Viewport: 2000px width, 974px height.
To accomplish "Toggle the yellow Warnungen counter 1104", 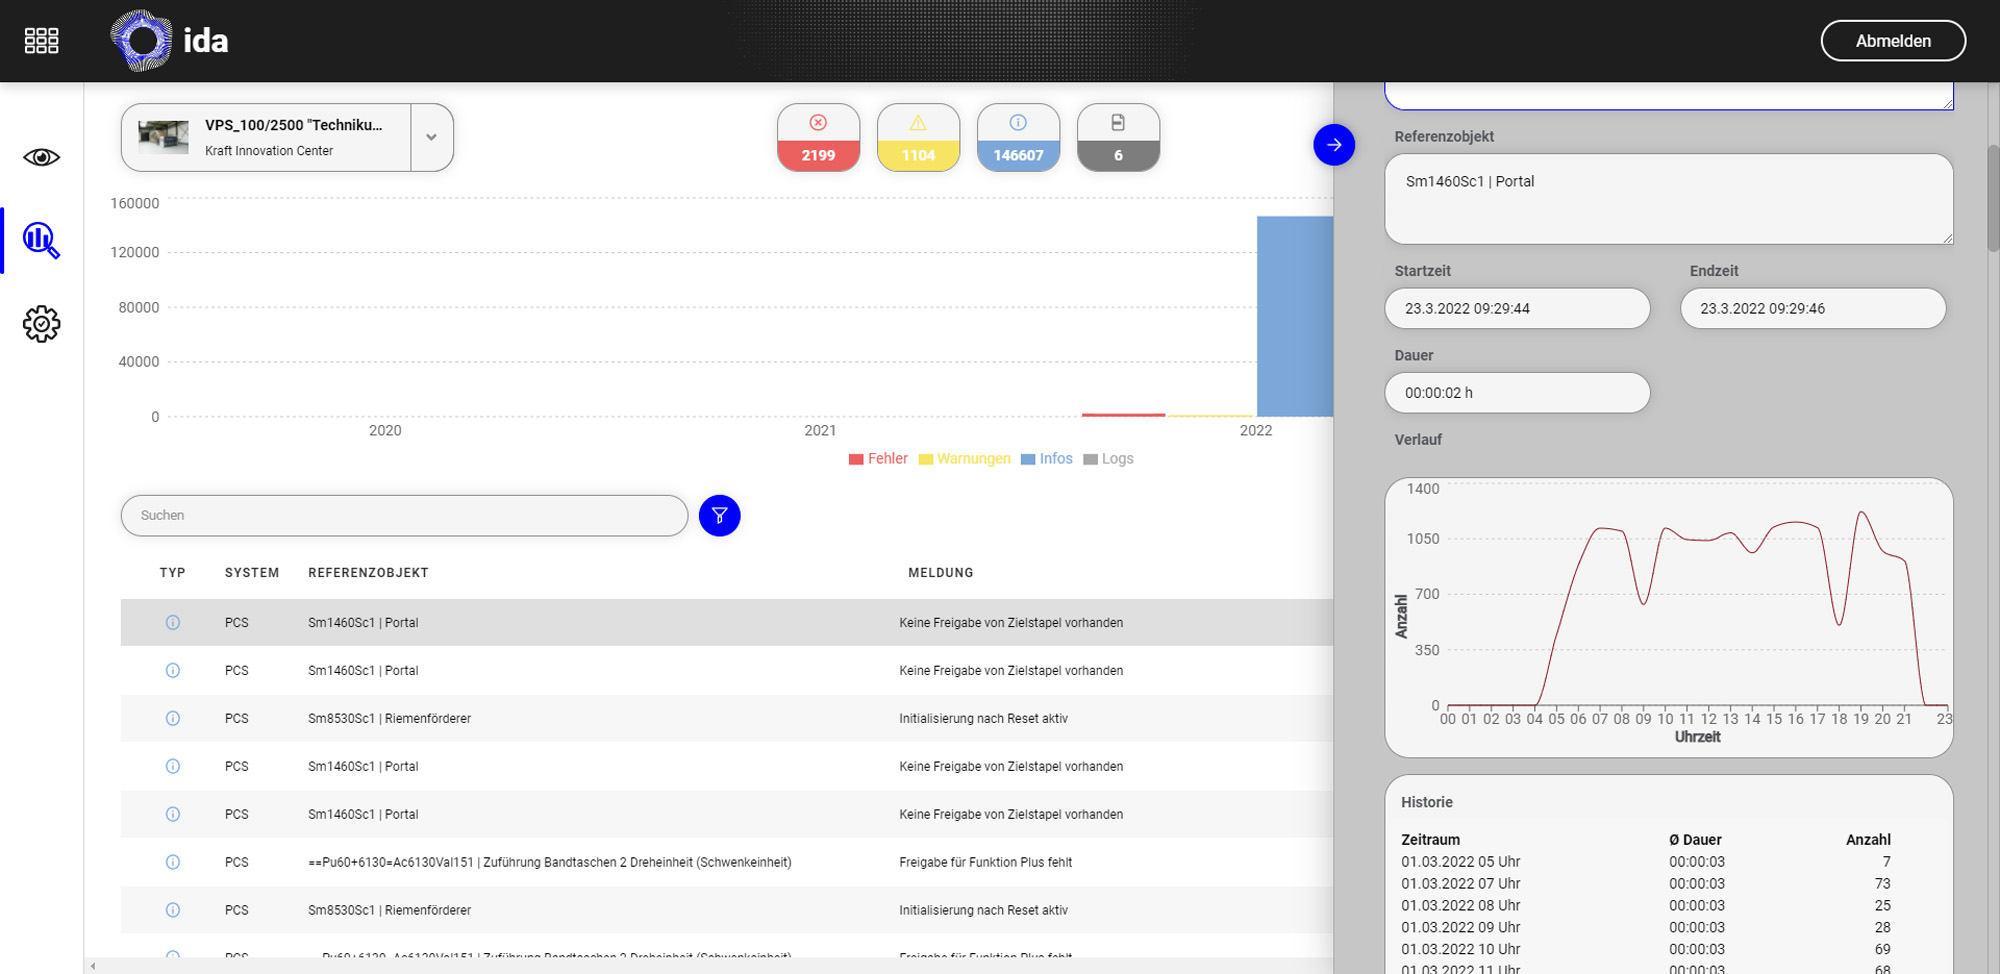I will coord(918,138).
